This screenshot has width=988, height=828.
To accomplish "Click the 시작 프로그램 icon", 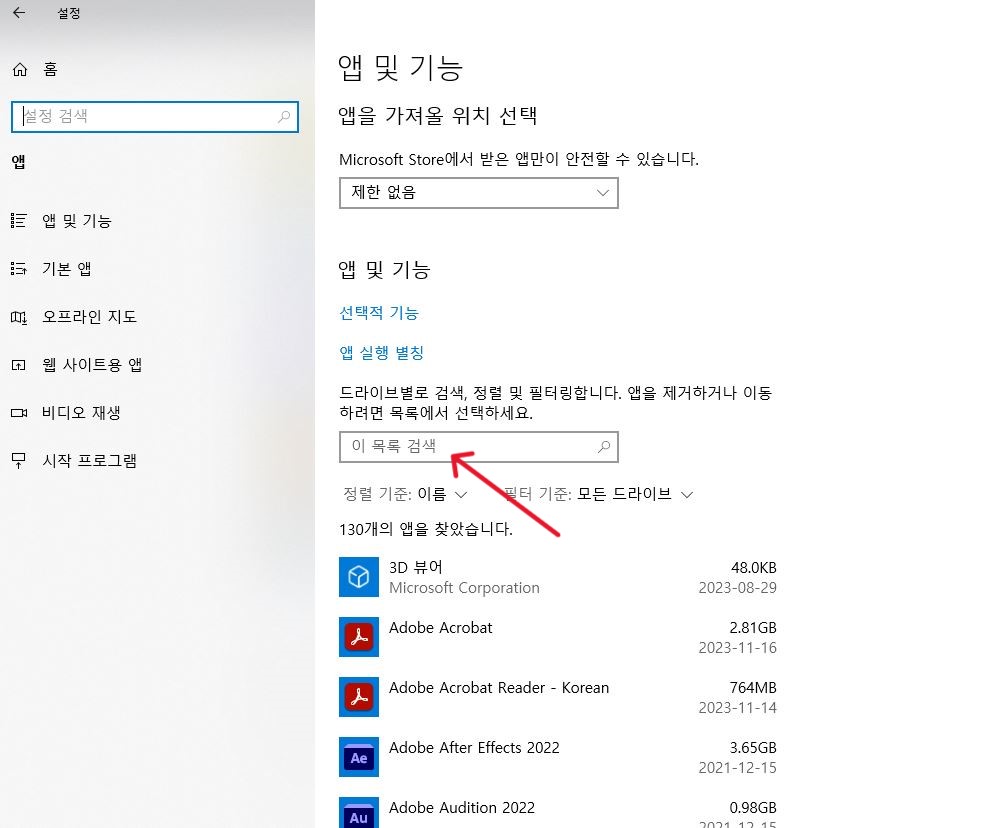I will [18, 461].
